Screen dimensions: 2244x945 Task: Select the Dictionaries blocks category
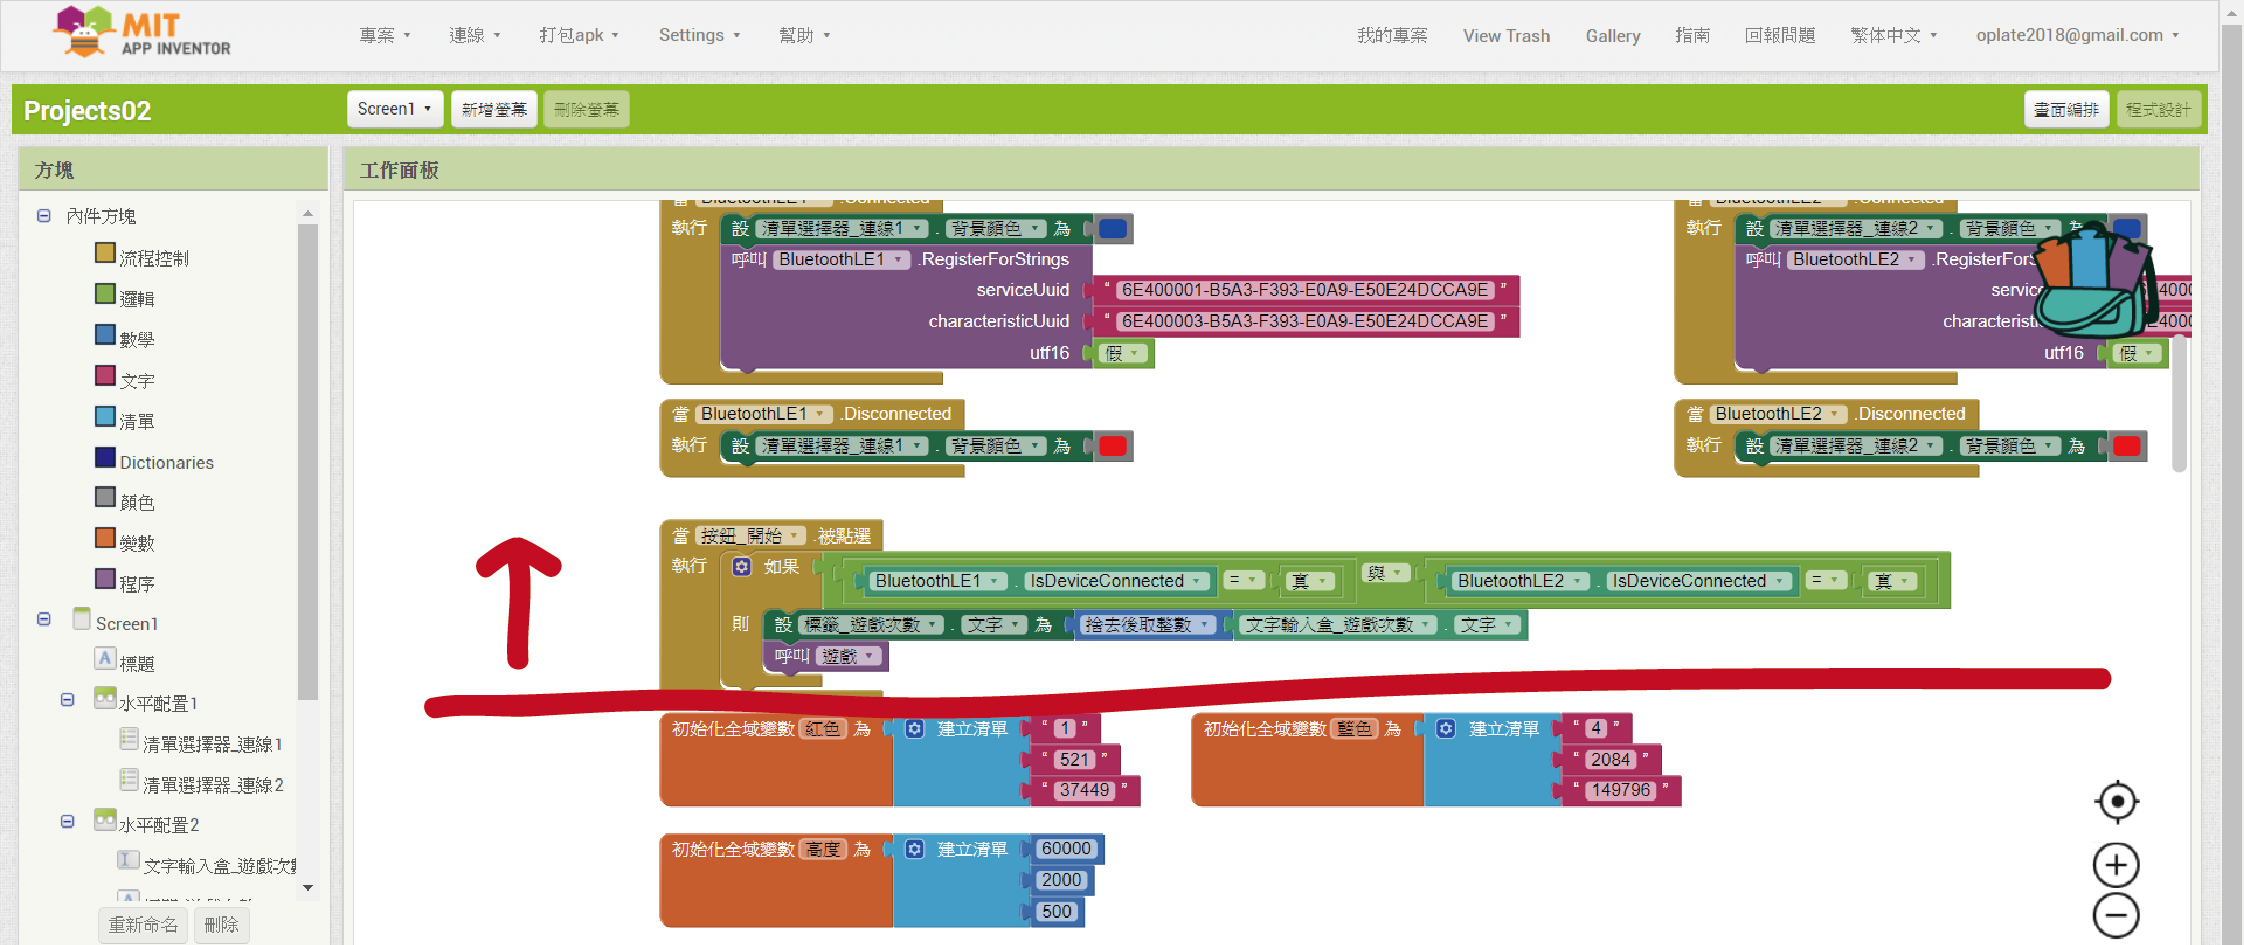point(166,462)
